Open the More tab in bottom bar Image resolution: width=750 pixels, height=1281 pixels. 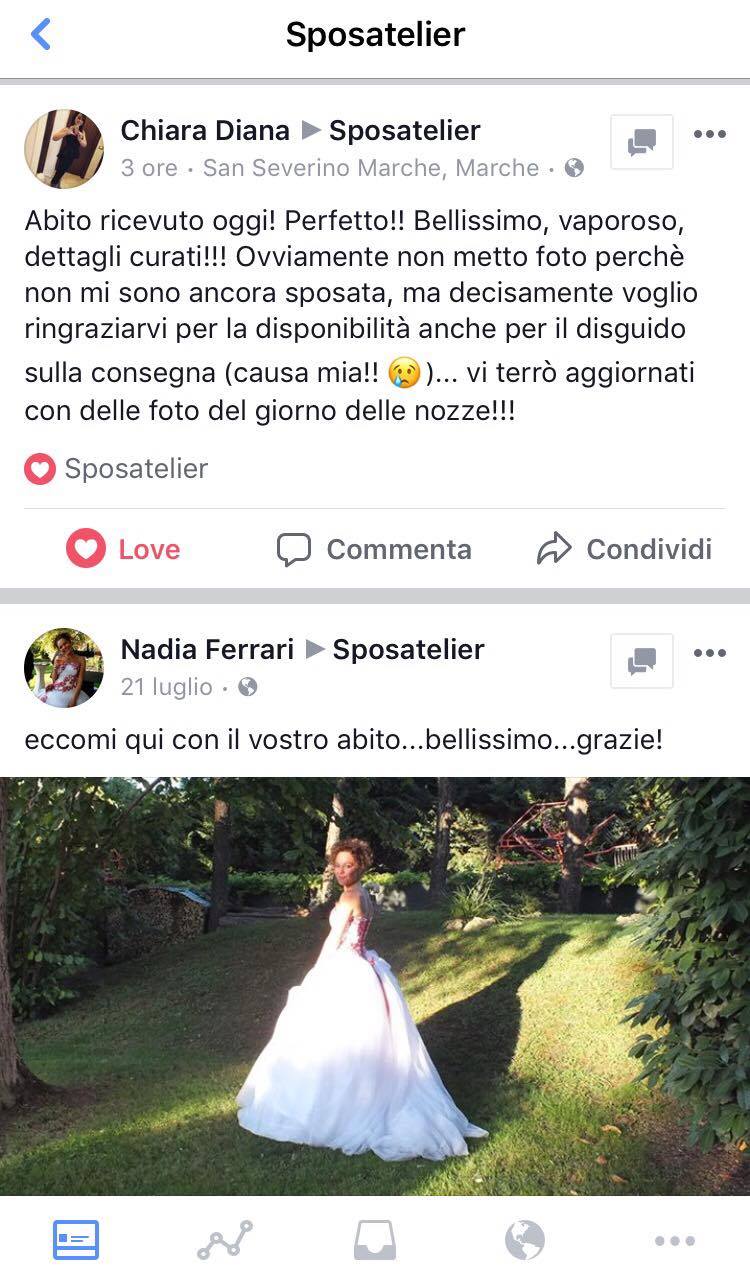675,1241
